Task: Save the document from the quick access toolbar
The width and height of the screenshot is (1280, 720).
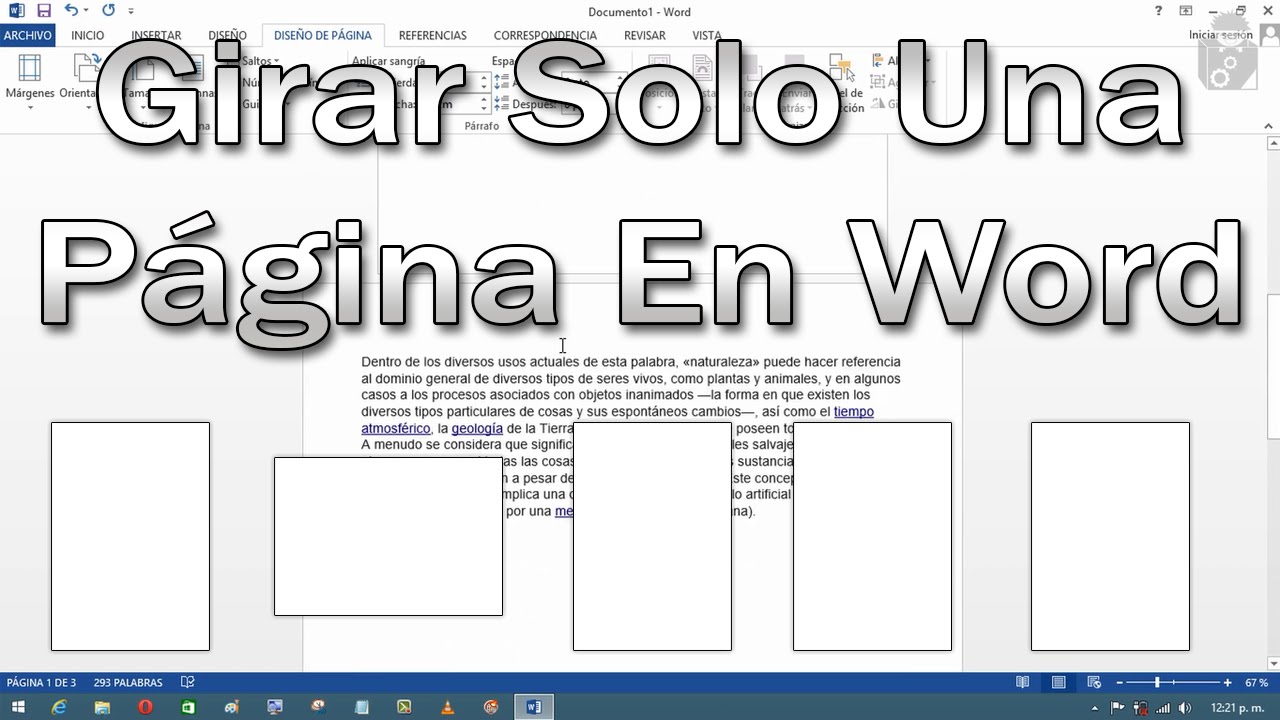Action: pos(43,11)
